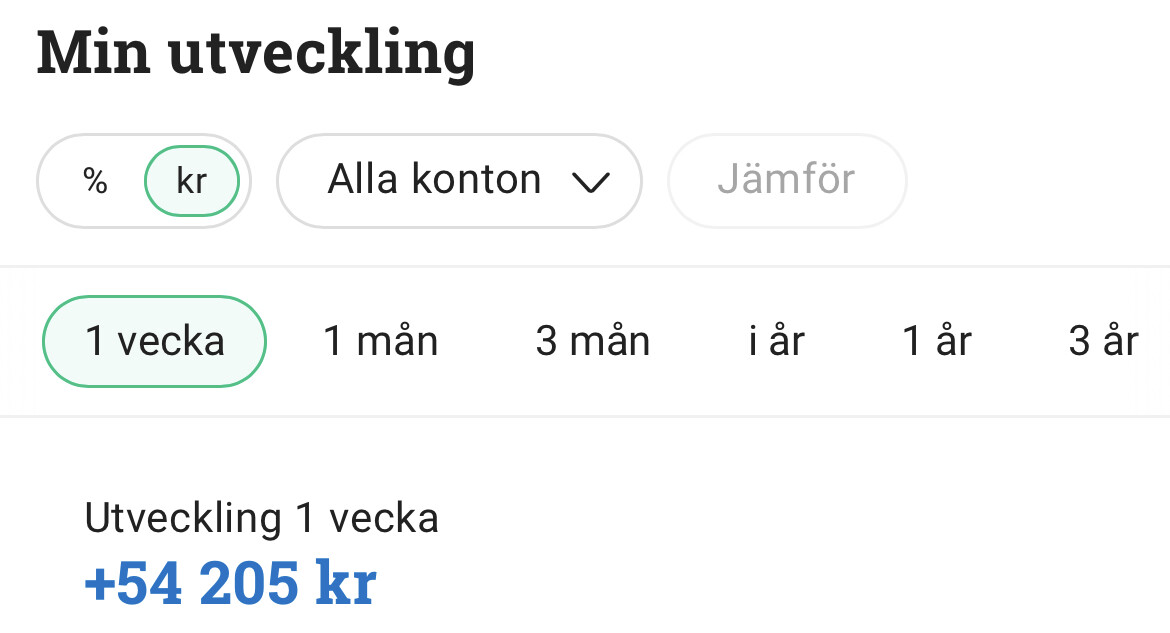Switch to the 3 år period
This screenshot has height=633, width=1170.
point(1103,342)
